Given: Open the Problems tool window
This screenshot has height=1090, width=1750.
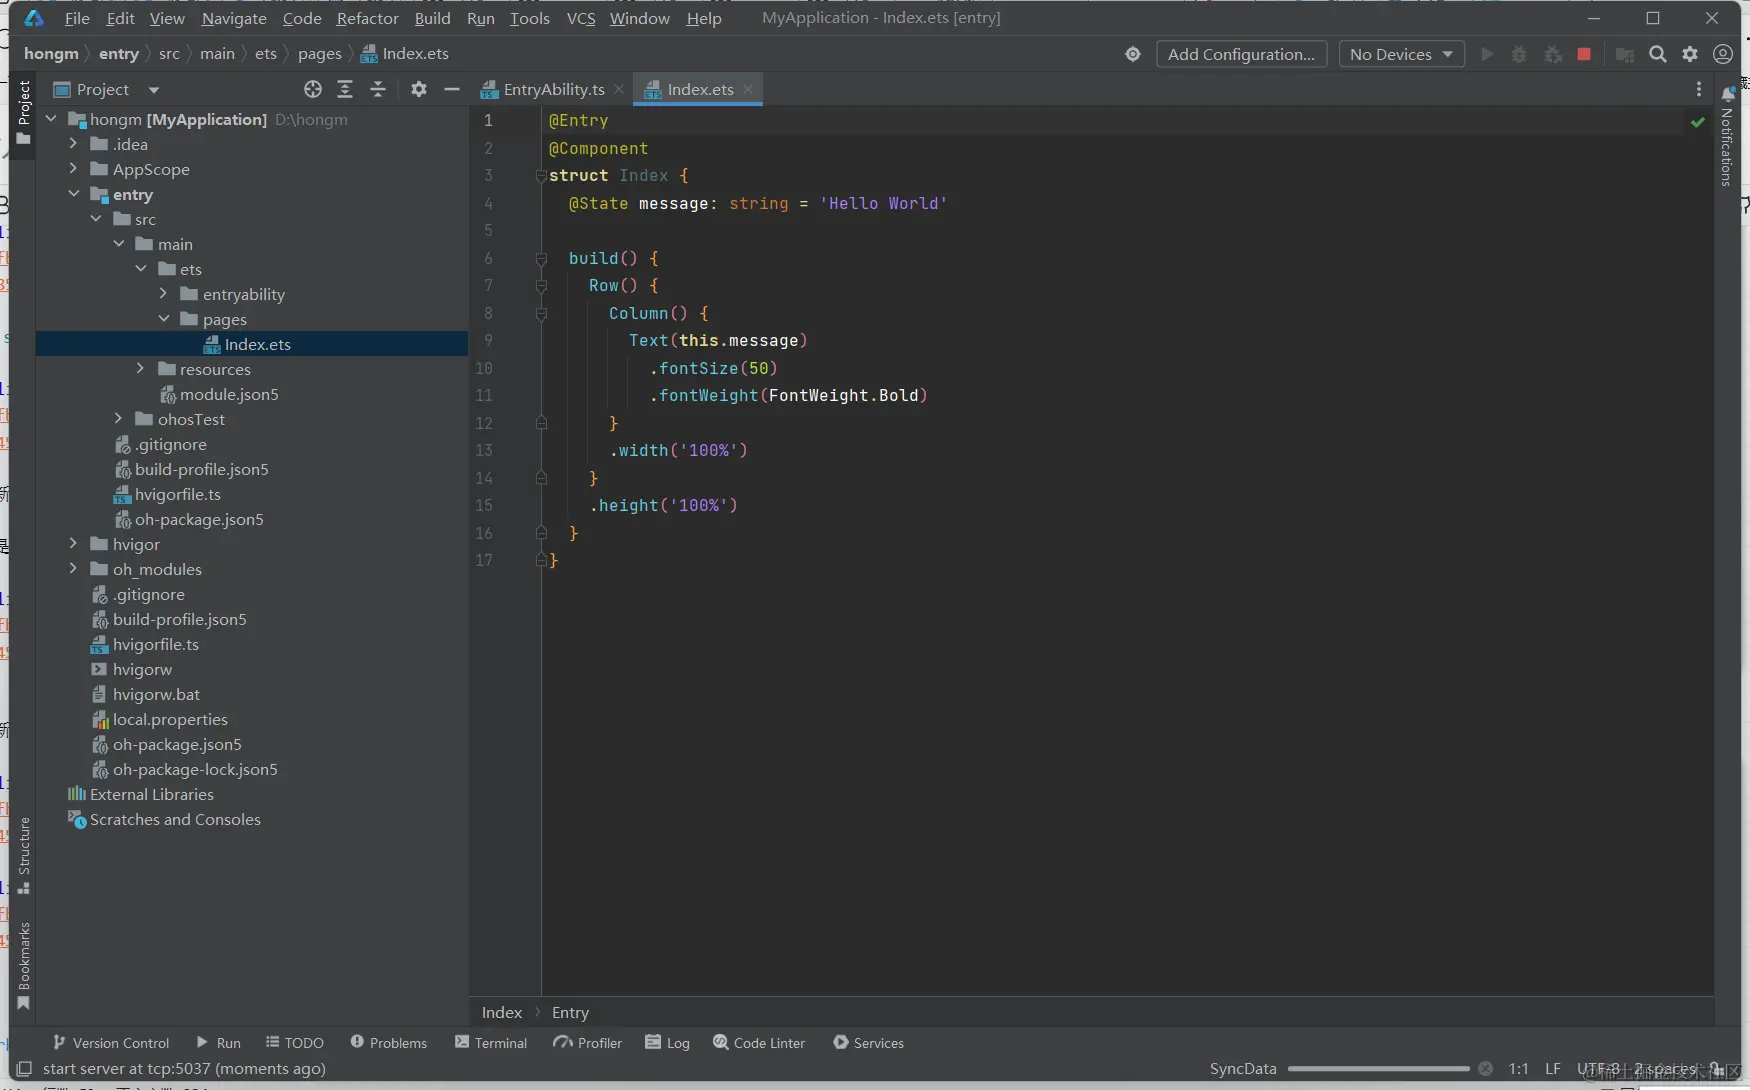Looking at the screenshot, I should (388, 1042).
